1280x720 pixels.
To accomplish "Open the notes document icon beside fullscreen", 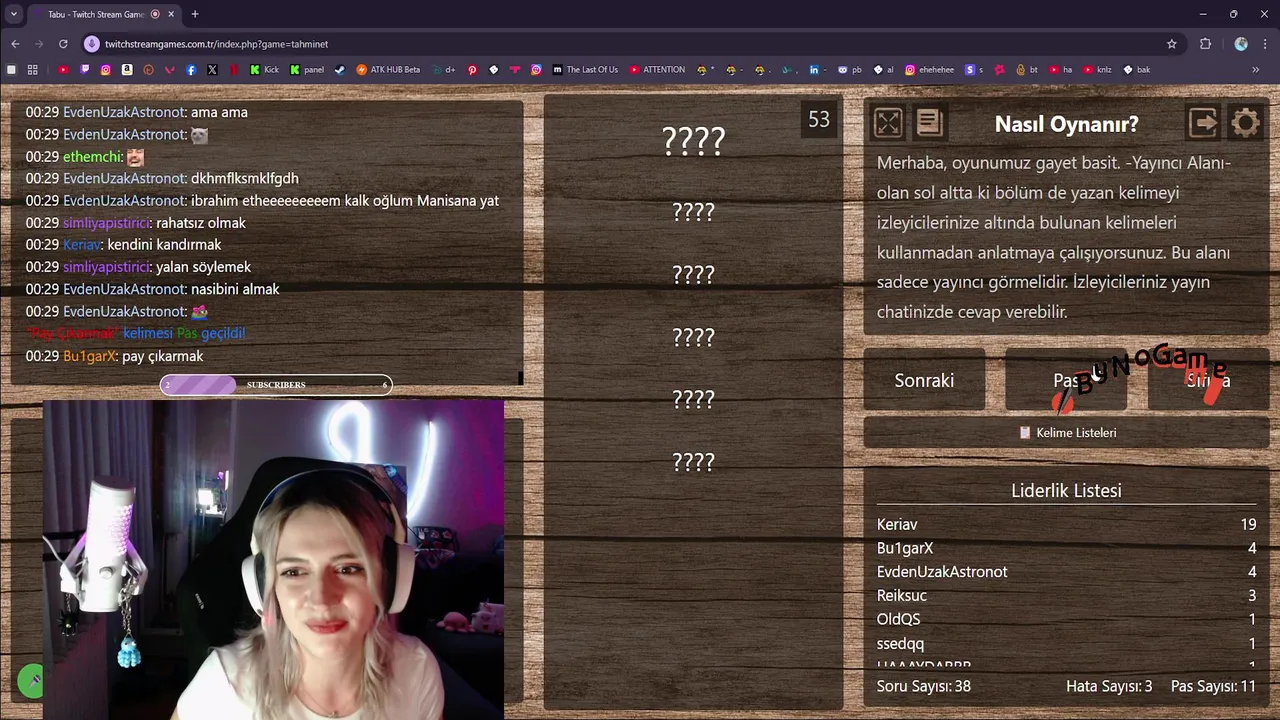I will click(929, 123).
